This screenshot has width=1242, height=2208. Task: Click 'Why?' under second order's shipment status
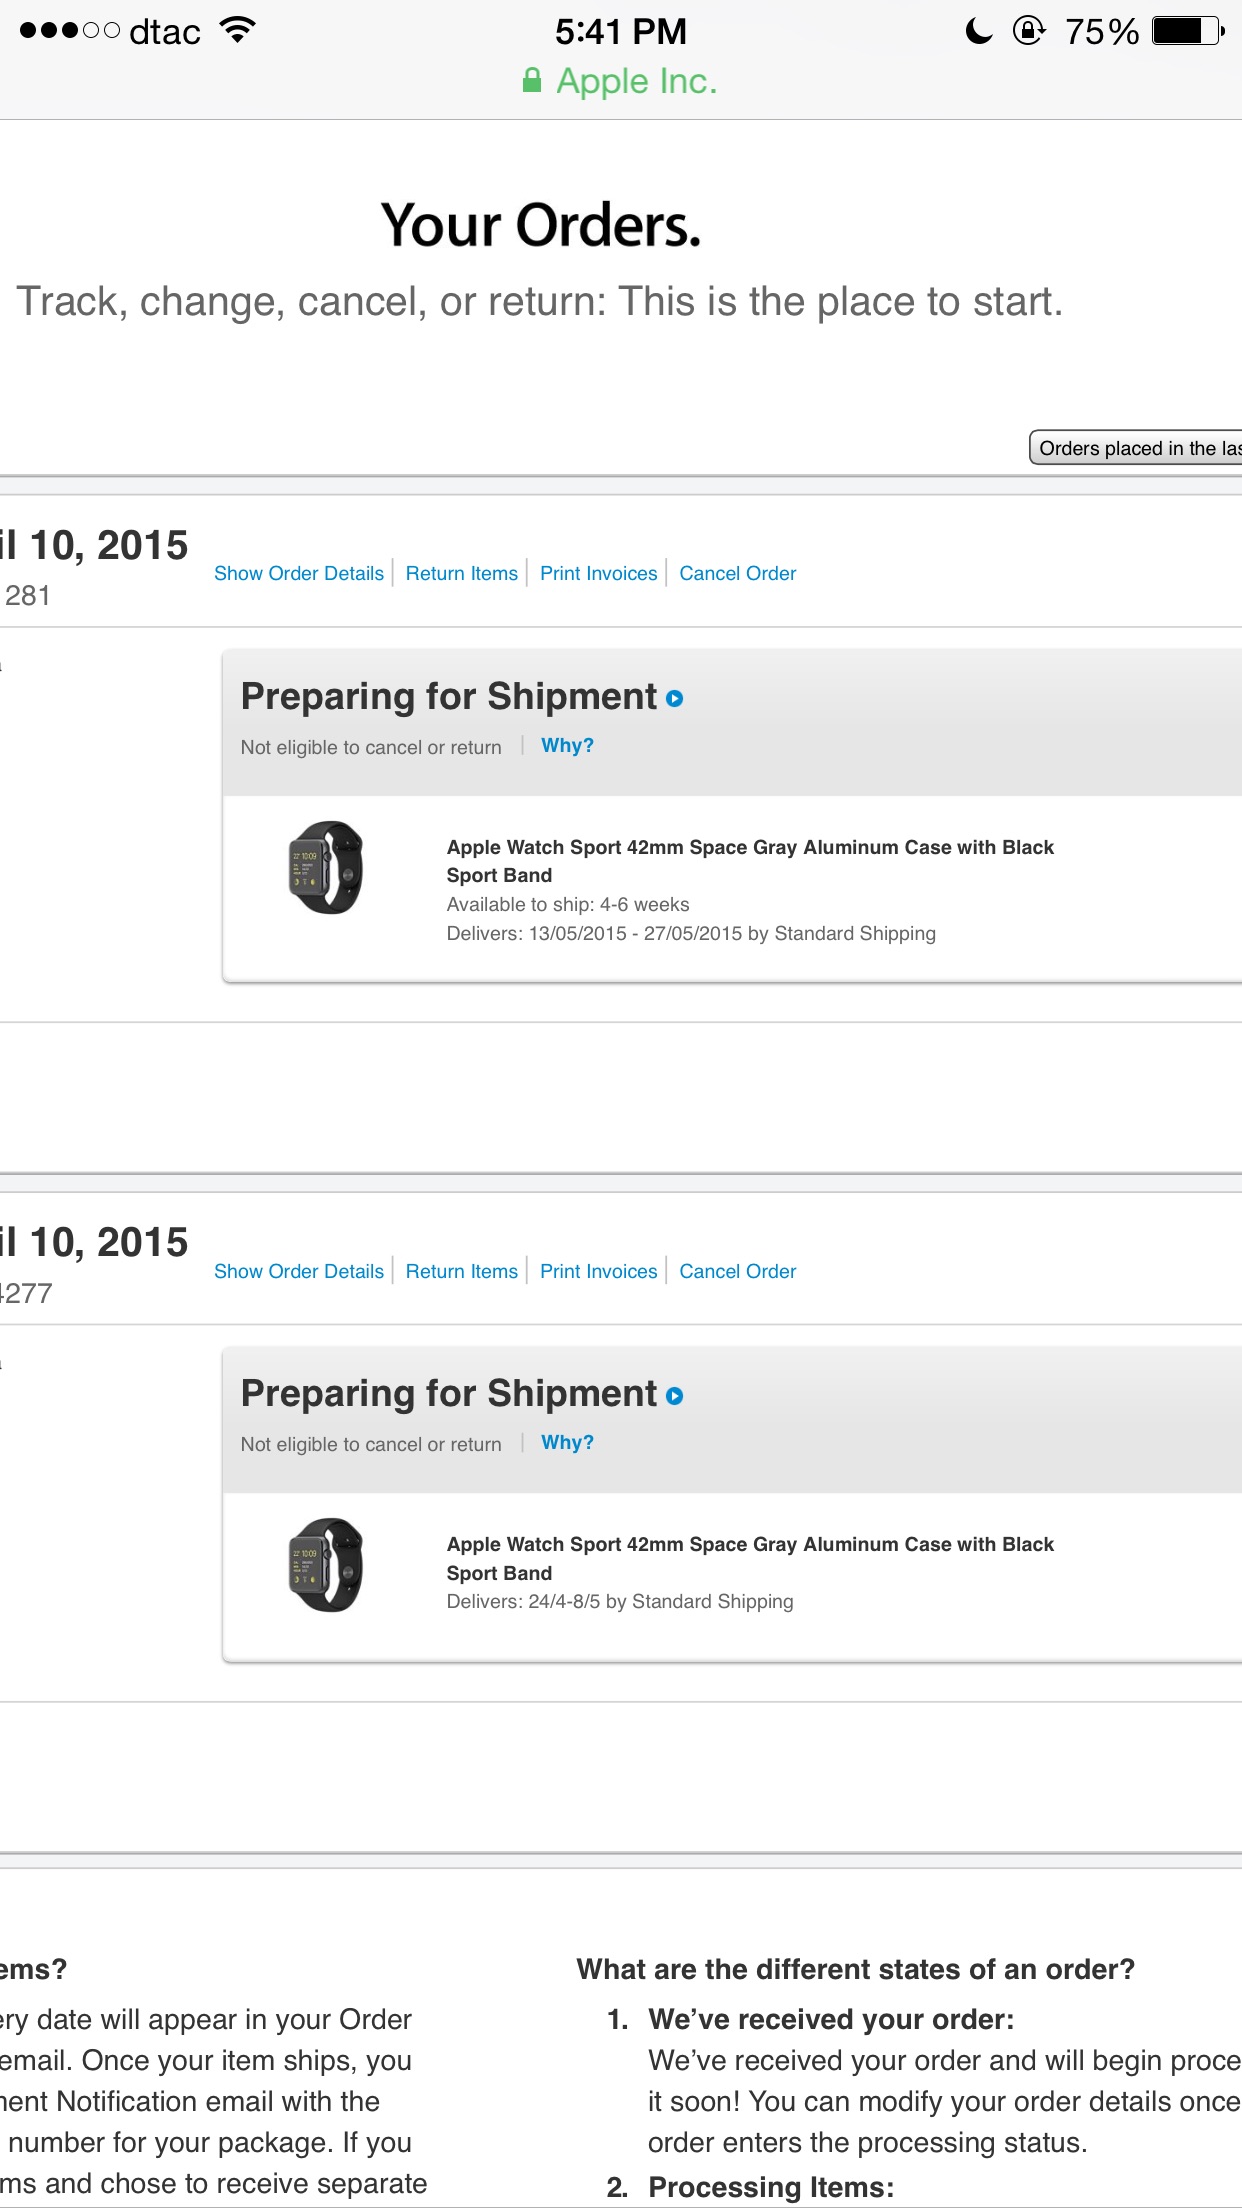567,1443
